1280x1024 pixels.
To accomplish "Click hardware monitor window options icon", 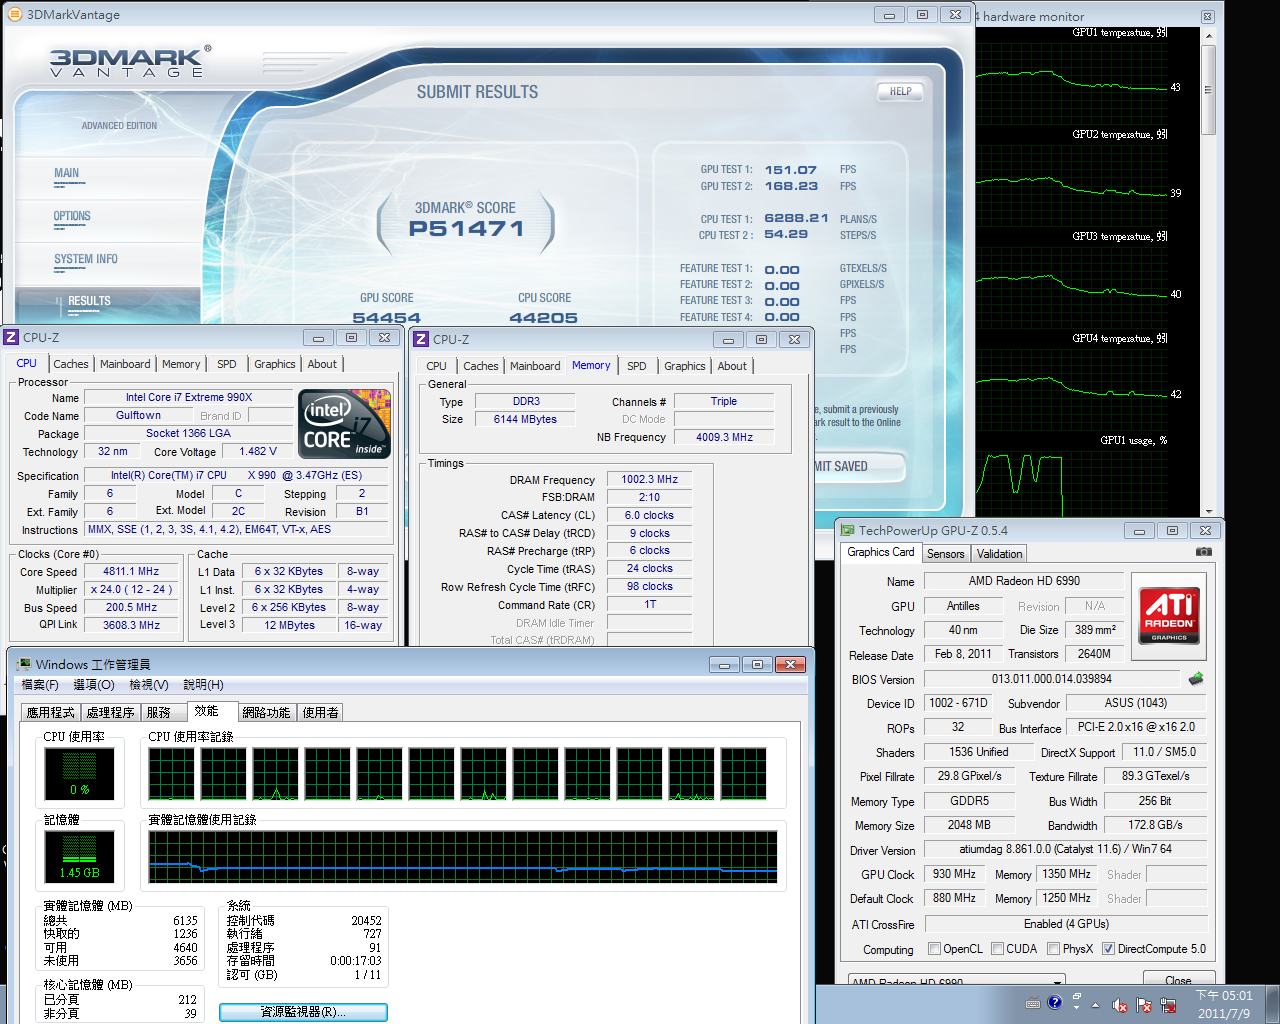I will [x=1207, y=16].
